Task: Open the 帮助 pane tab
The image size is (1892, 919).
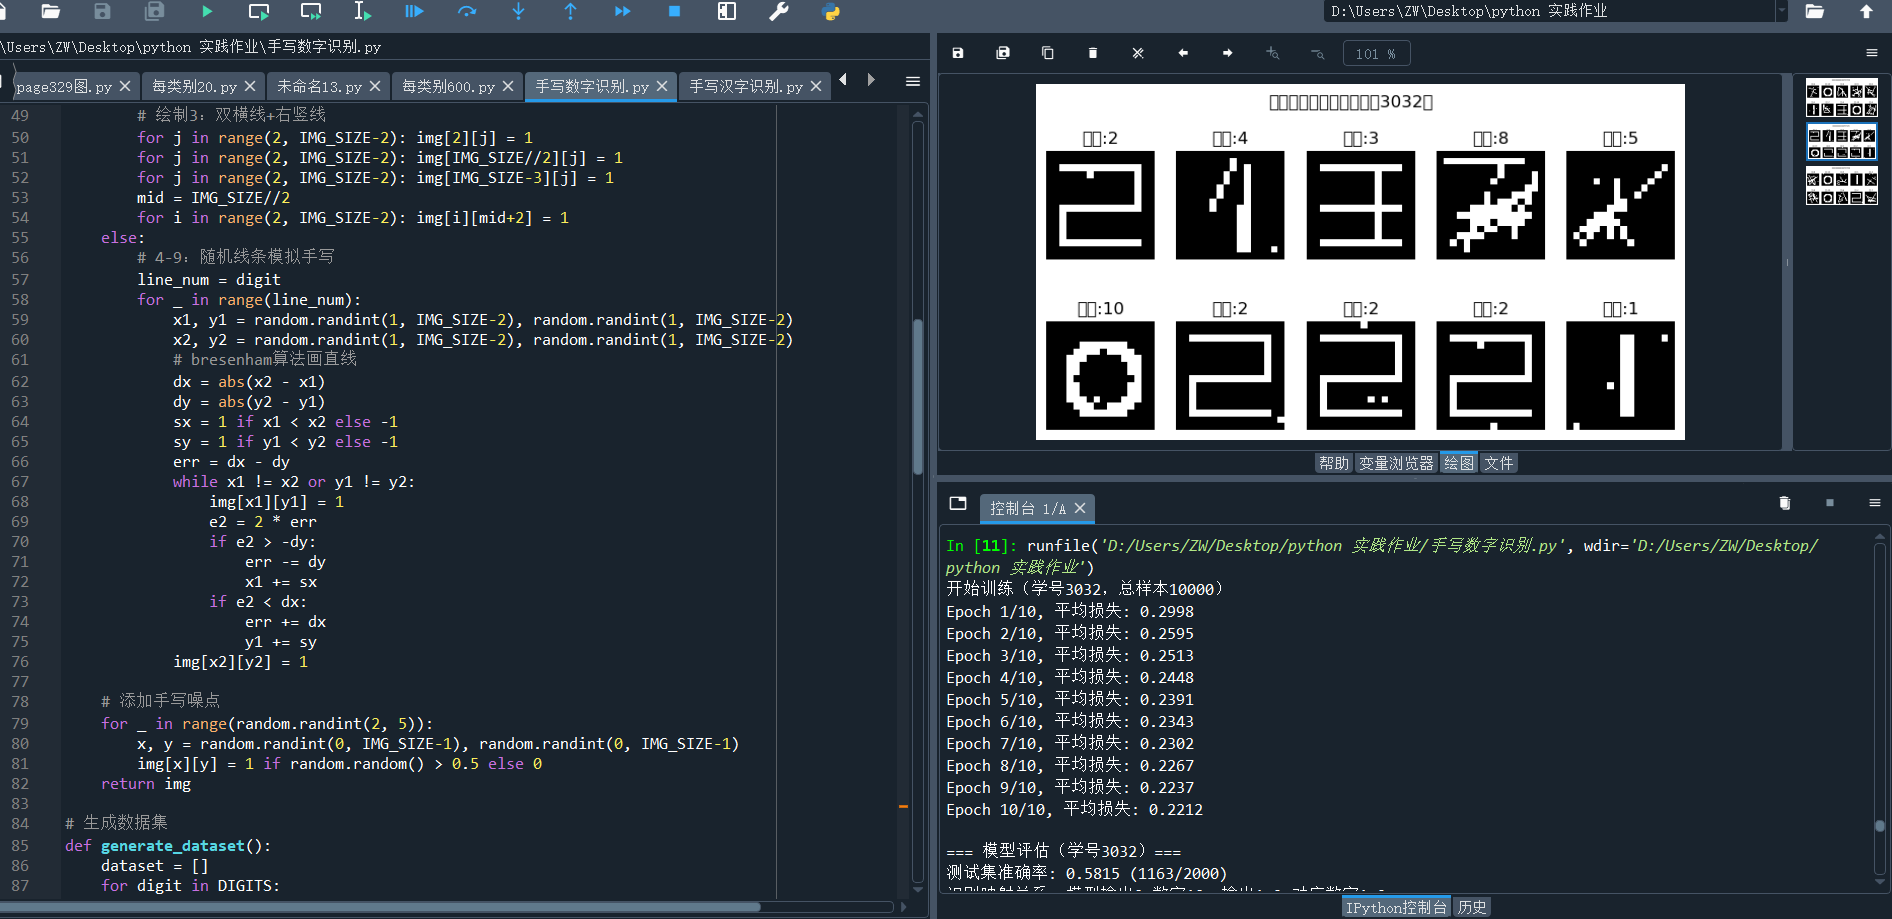Action: (x=1334, y=463)
